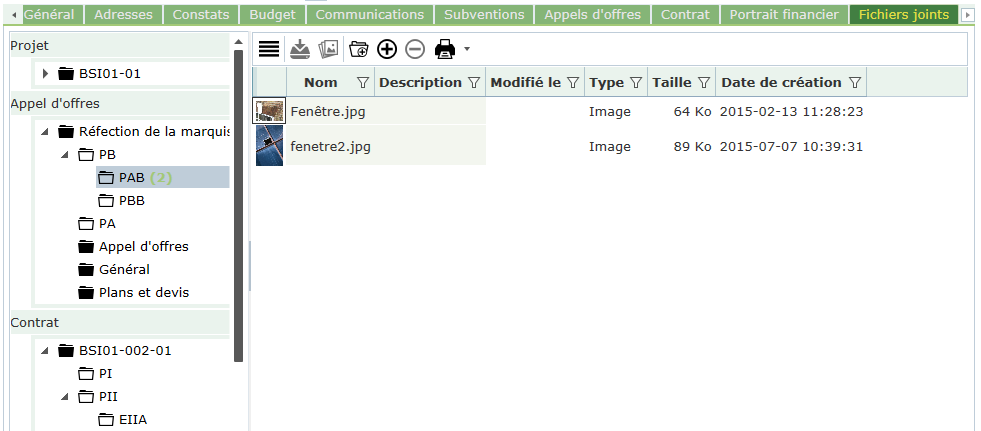The height and width of the screenshot is (431, 981).
Task: Remove a file with the minus icon
Action: [415, 49]
